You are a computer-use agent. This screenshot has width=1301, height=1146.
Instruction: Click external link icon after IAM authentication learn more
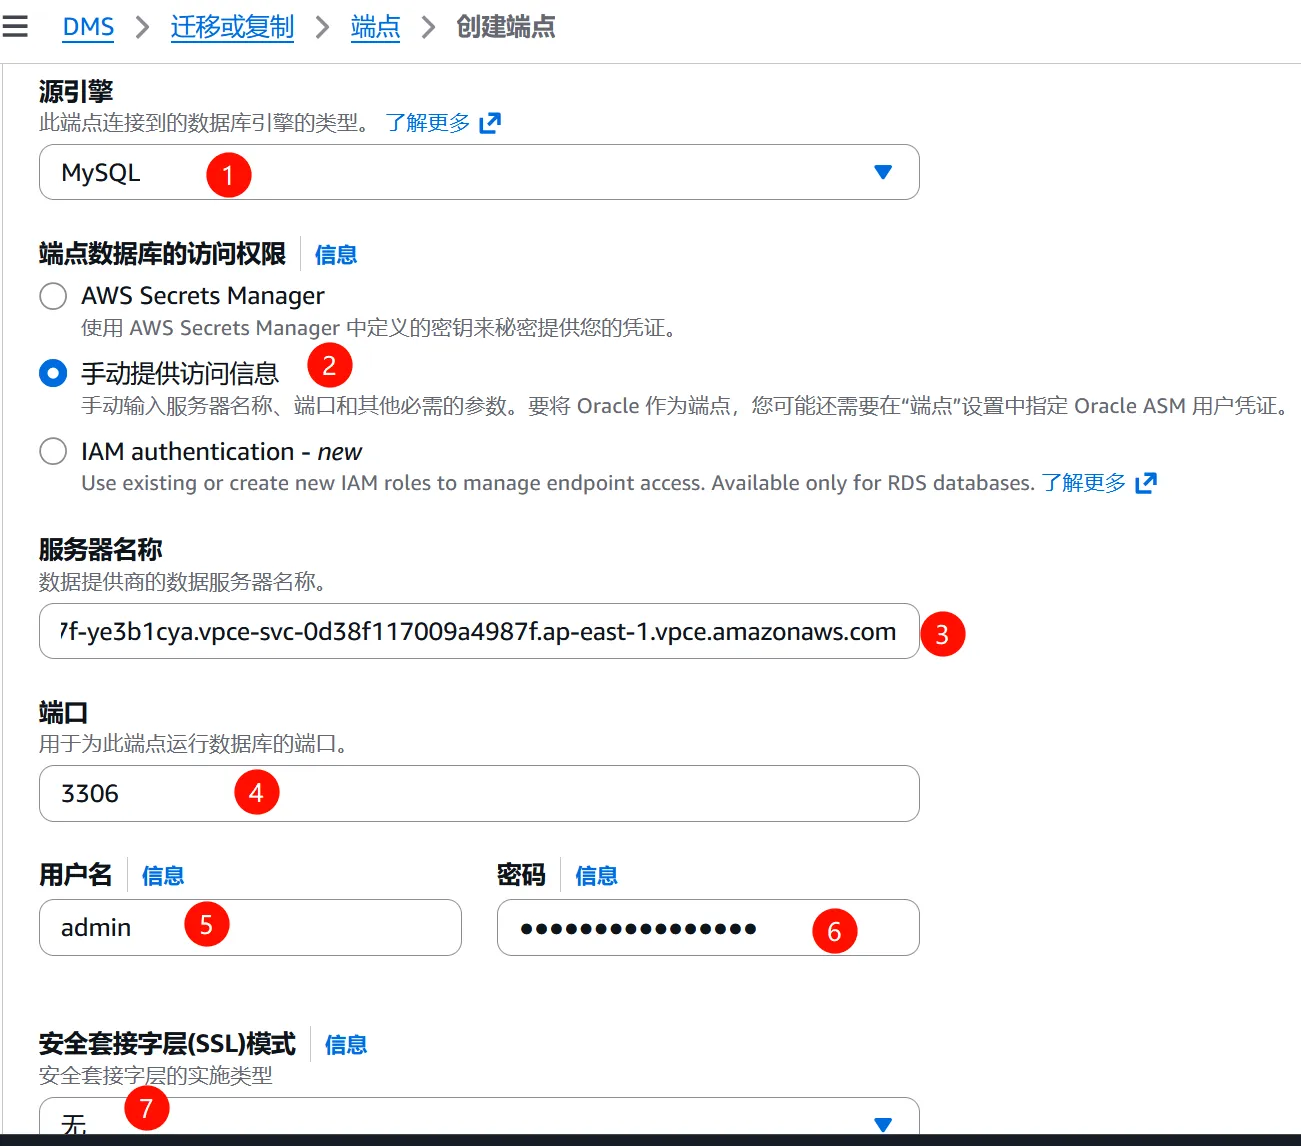1146,483
